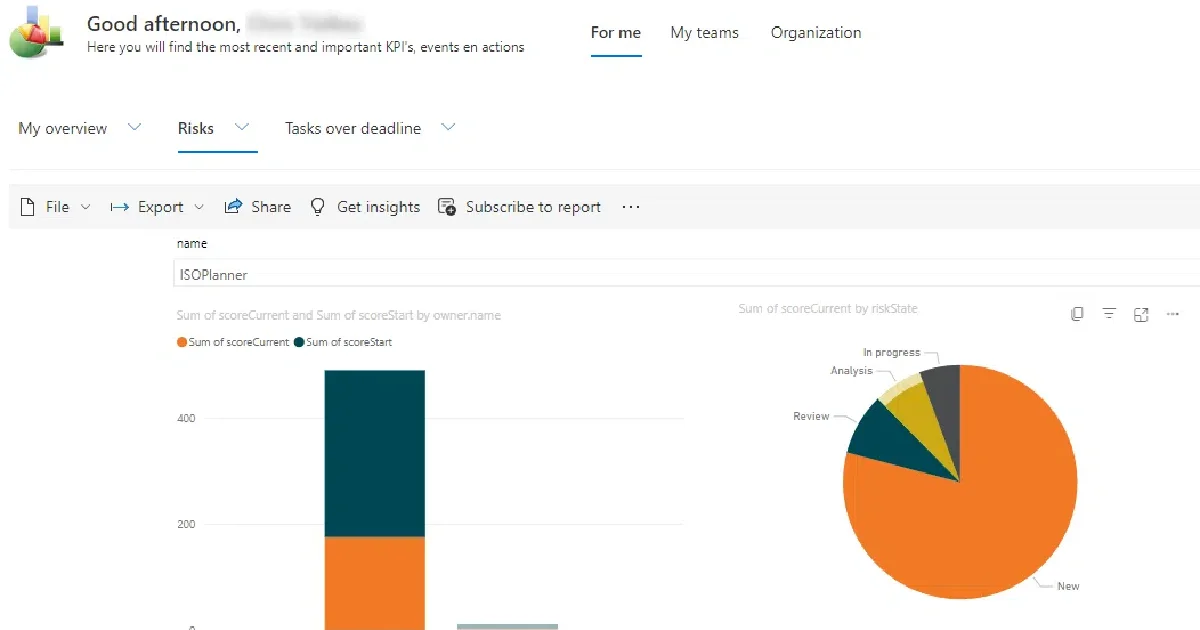The width and height of the screenshot is (1200, 630).
Task: Click the 'Sum of scoreCurrent by riskState' title
Action: click(x=828, y=309)
